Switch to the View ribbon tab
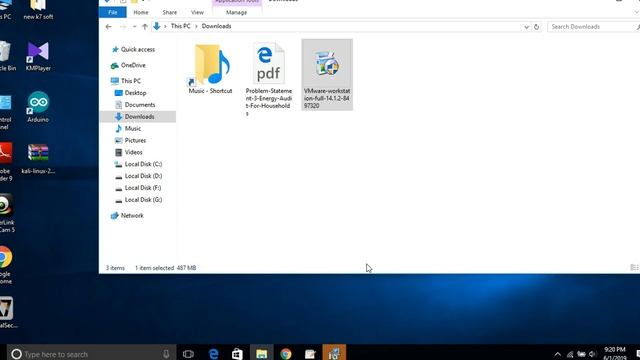Screen dimensions: 640x360 197,12
